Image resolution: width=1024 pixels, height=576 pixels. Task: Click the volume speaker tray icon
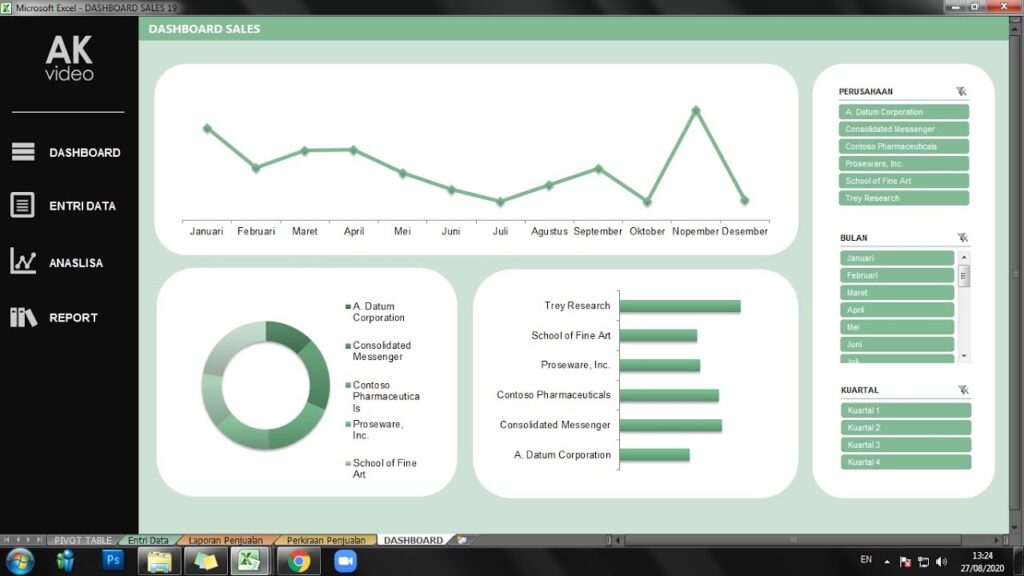coord(941,562)
